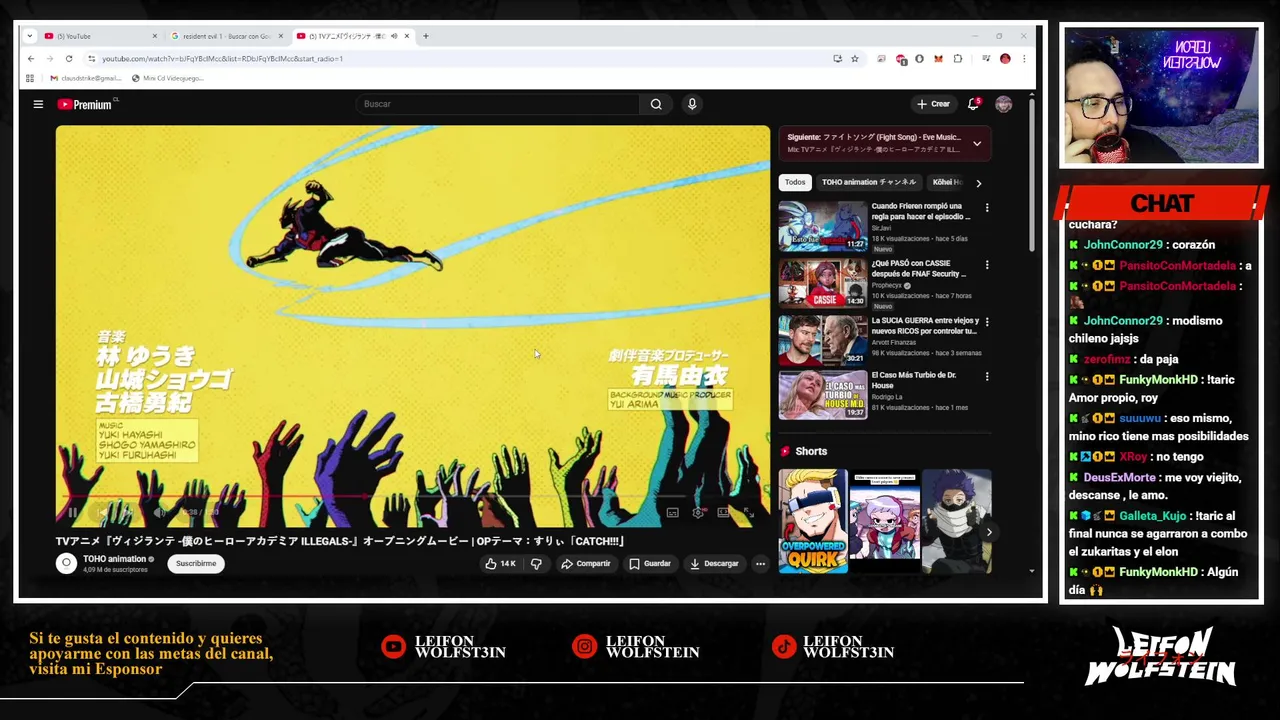Viewport: 1280px width, 720px height.
Task: Open the Overpowered Quirk short
Action: pos(813,521)
